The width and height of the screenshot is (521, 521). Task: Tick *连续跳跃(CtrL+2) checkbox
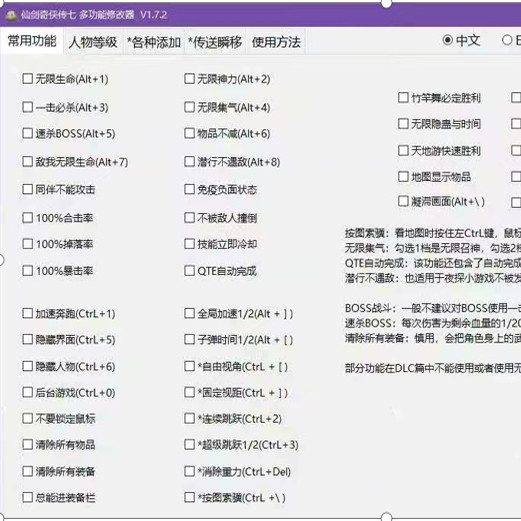point(189,418)
